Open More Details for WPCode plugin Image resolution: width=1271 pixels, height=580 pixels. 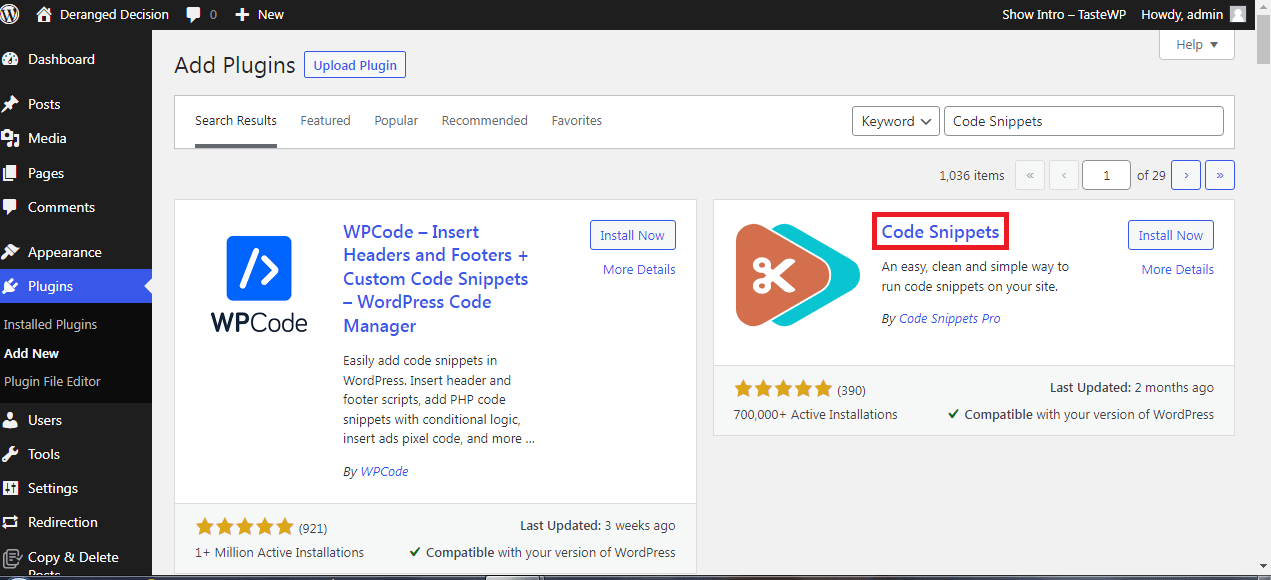(x=639, y=270)
